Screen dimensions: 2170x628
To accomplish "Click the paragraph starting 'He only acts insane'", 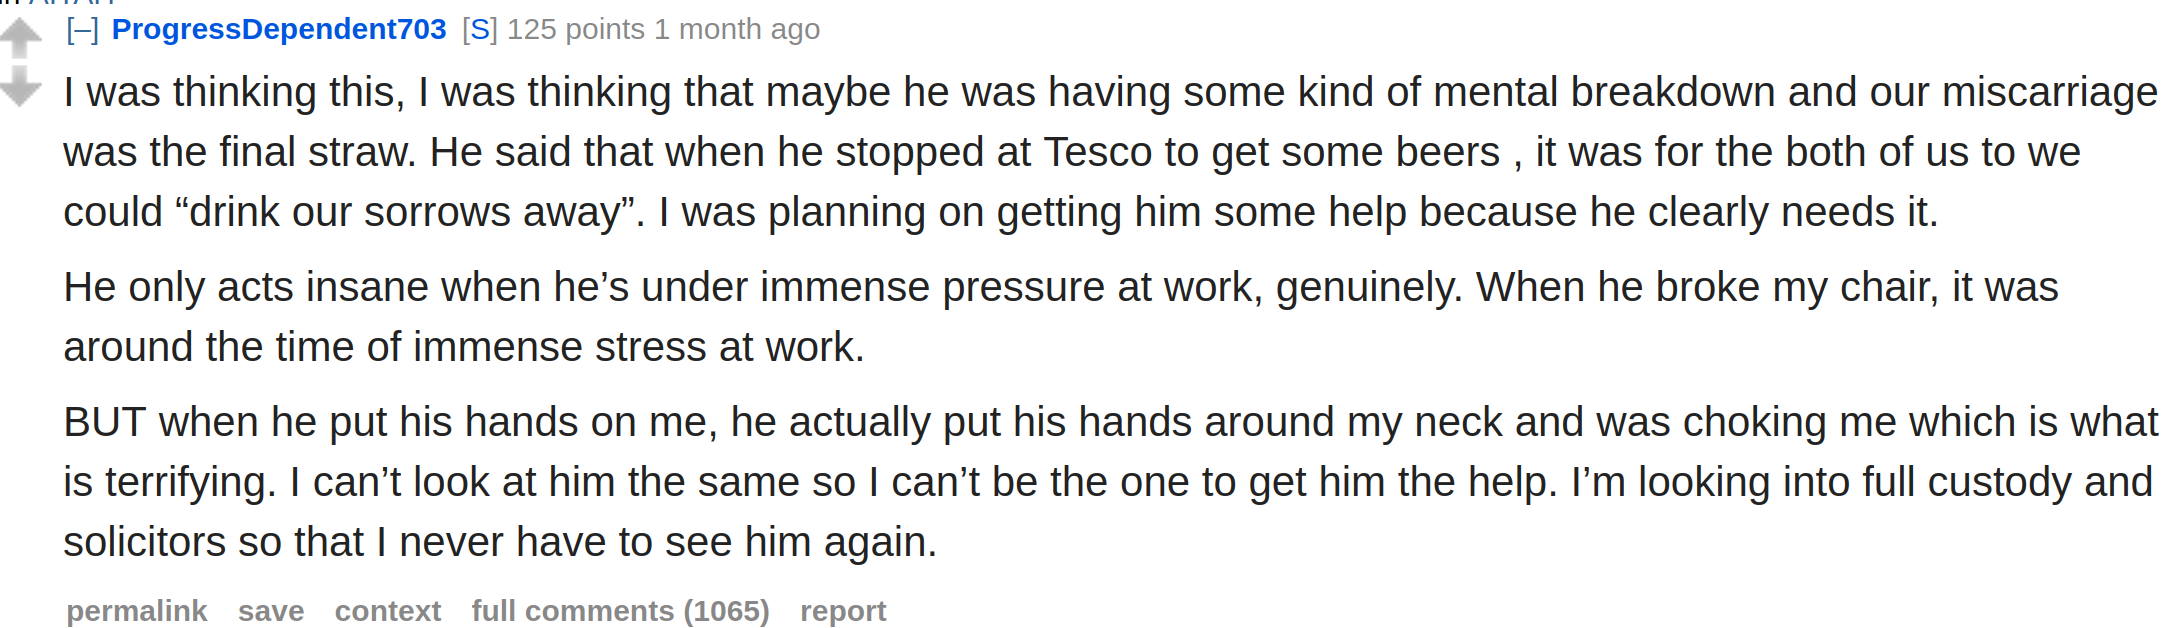I will [x=1061, y=317].
